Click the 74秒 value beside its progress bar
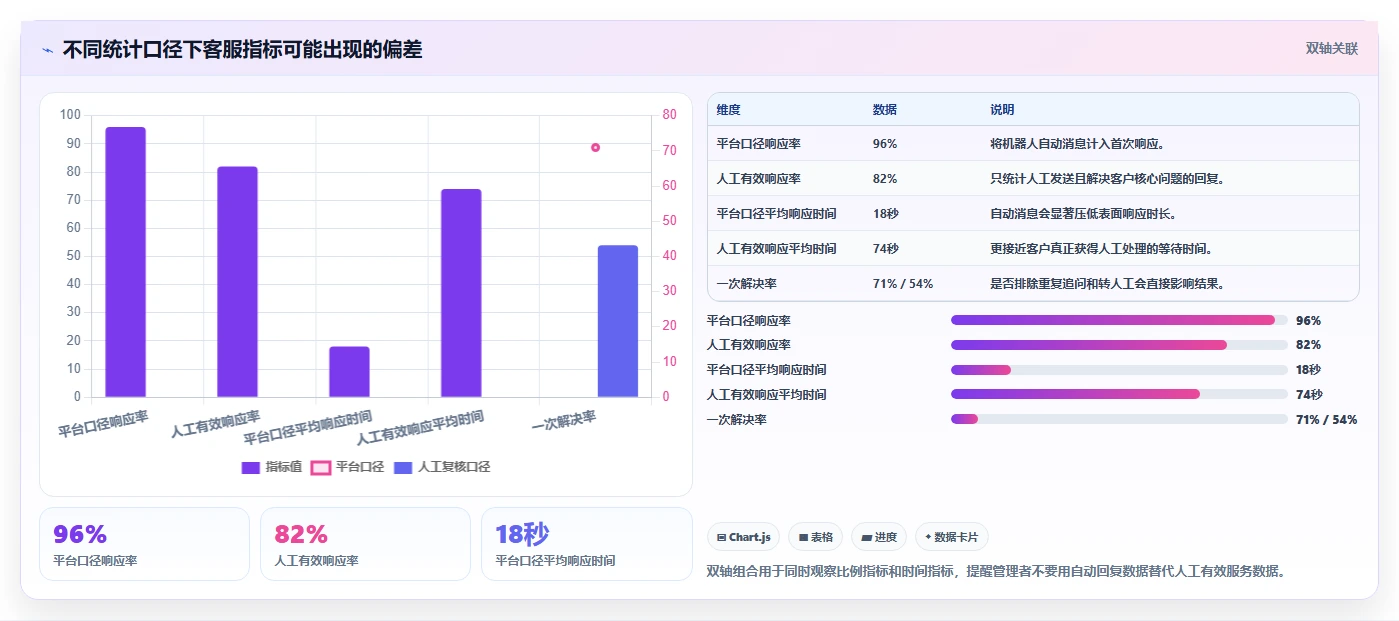 coord(1309,395)
